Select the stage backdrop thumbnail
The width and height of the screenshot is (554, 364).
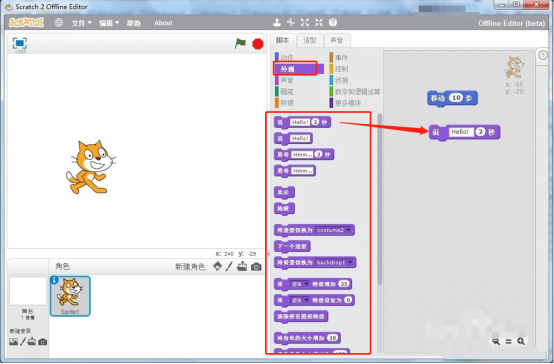pos(28,291)
